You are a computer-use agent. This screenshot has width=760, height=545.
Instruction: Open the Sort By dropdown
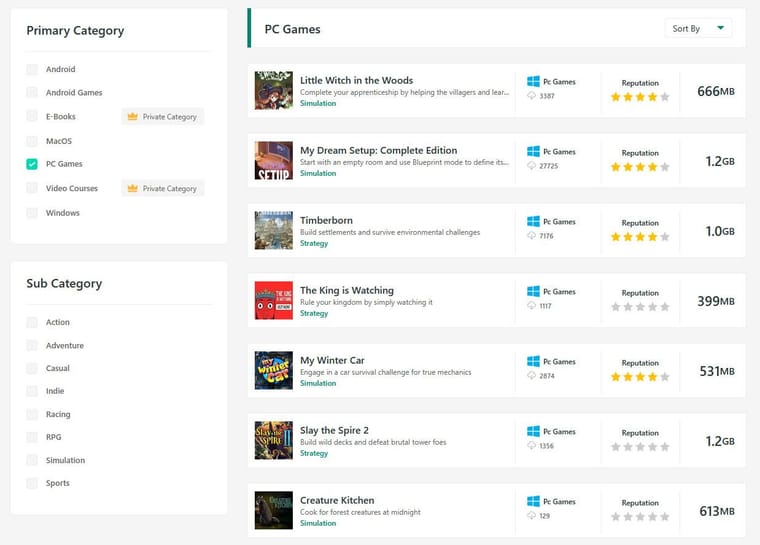(x=698, y=29)
